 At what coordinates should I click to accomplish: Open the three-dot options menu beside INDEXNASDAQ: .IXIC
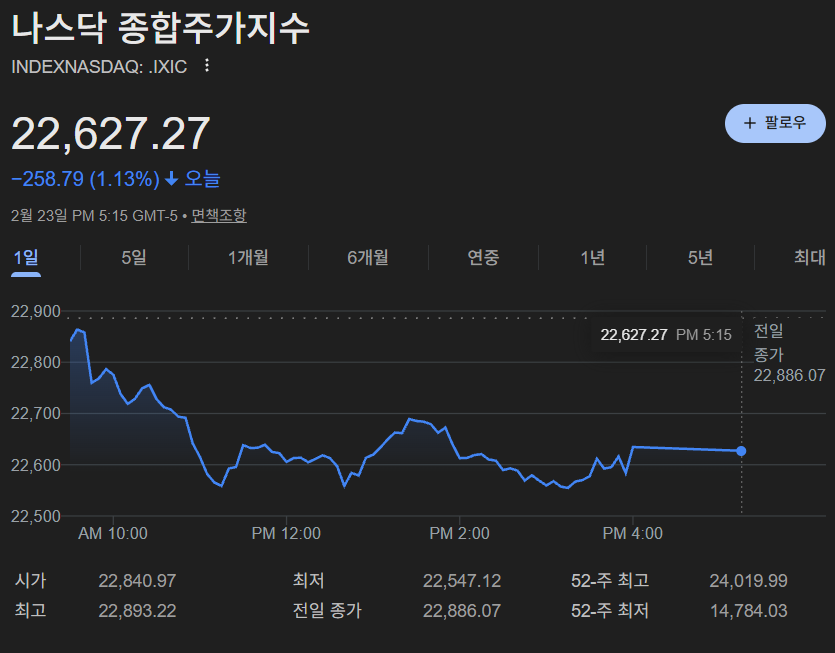coord(207,66)
